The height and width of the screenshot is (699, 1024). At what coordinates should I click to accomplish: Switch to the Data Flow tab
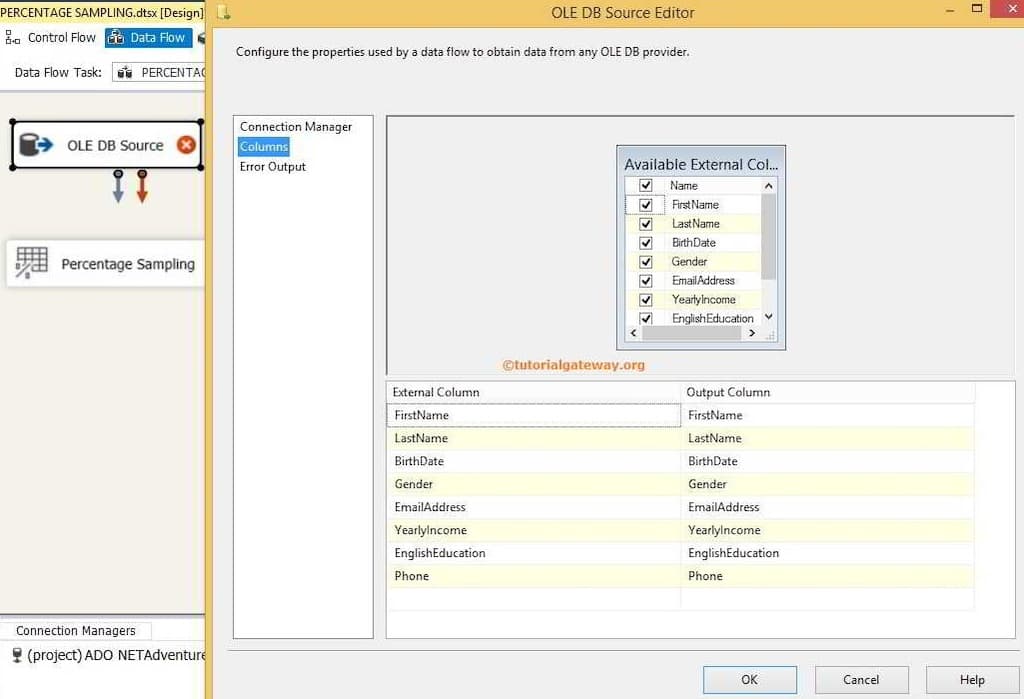pyautogui.click(x=149, y=38)
